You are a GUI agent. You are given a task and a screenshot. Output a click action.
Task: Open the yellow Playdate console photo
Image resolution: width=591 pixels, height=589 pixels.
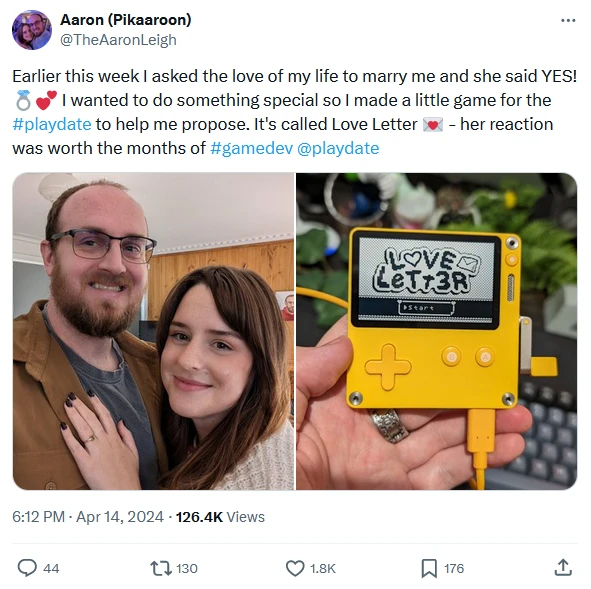point(436,331)
